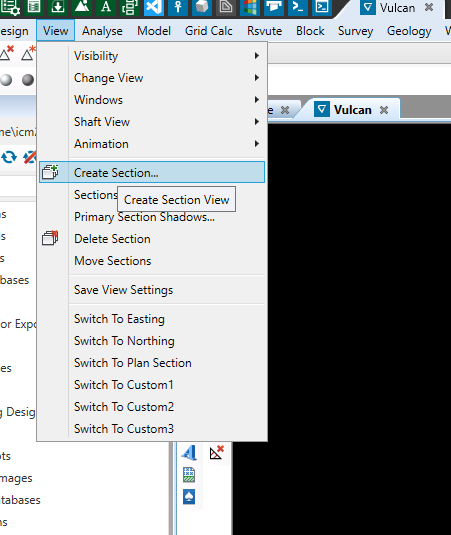Select Switch To Northing
This screenshot has width=451, height=535.
[152, 341]
